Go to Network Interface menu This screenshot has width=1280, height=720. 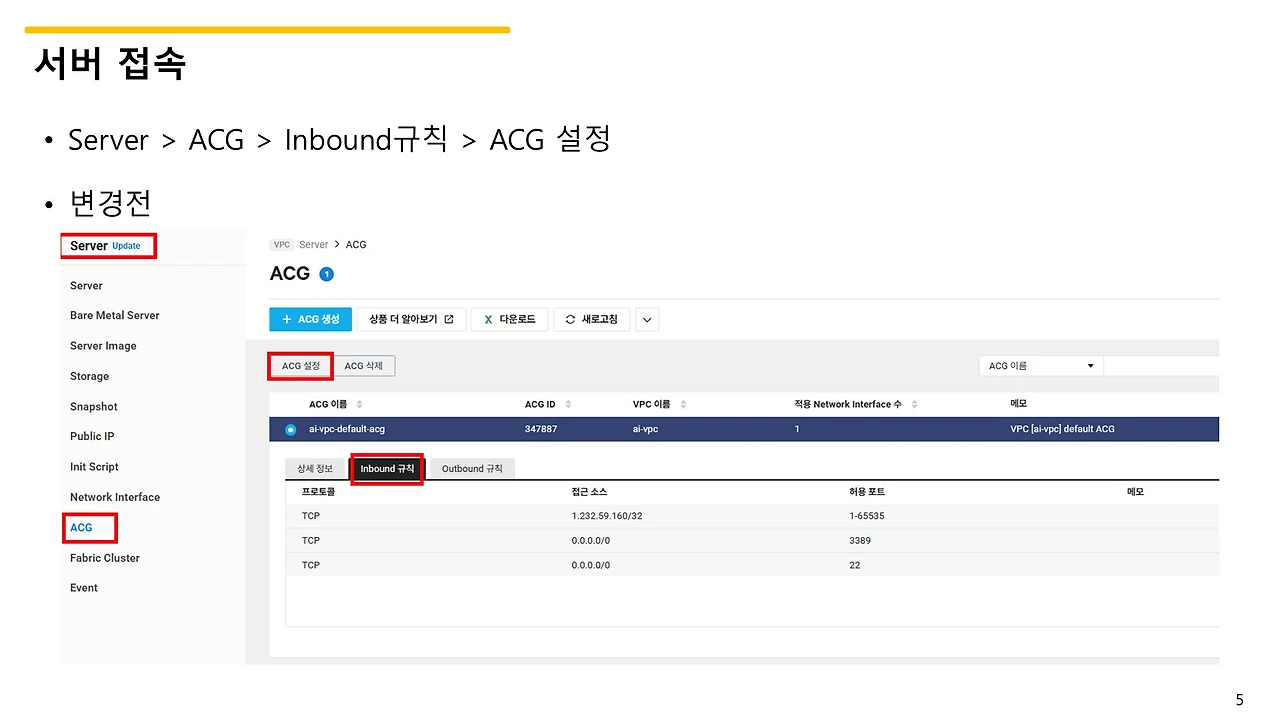(x=115, y=497)
